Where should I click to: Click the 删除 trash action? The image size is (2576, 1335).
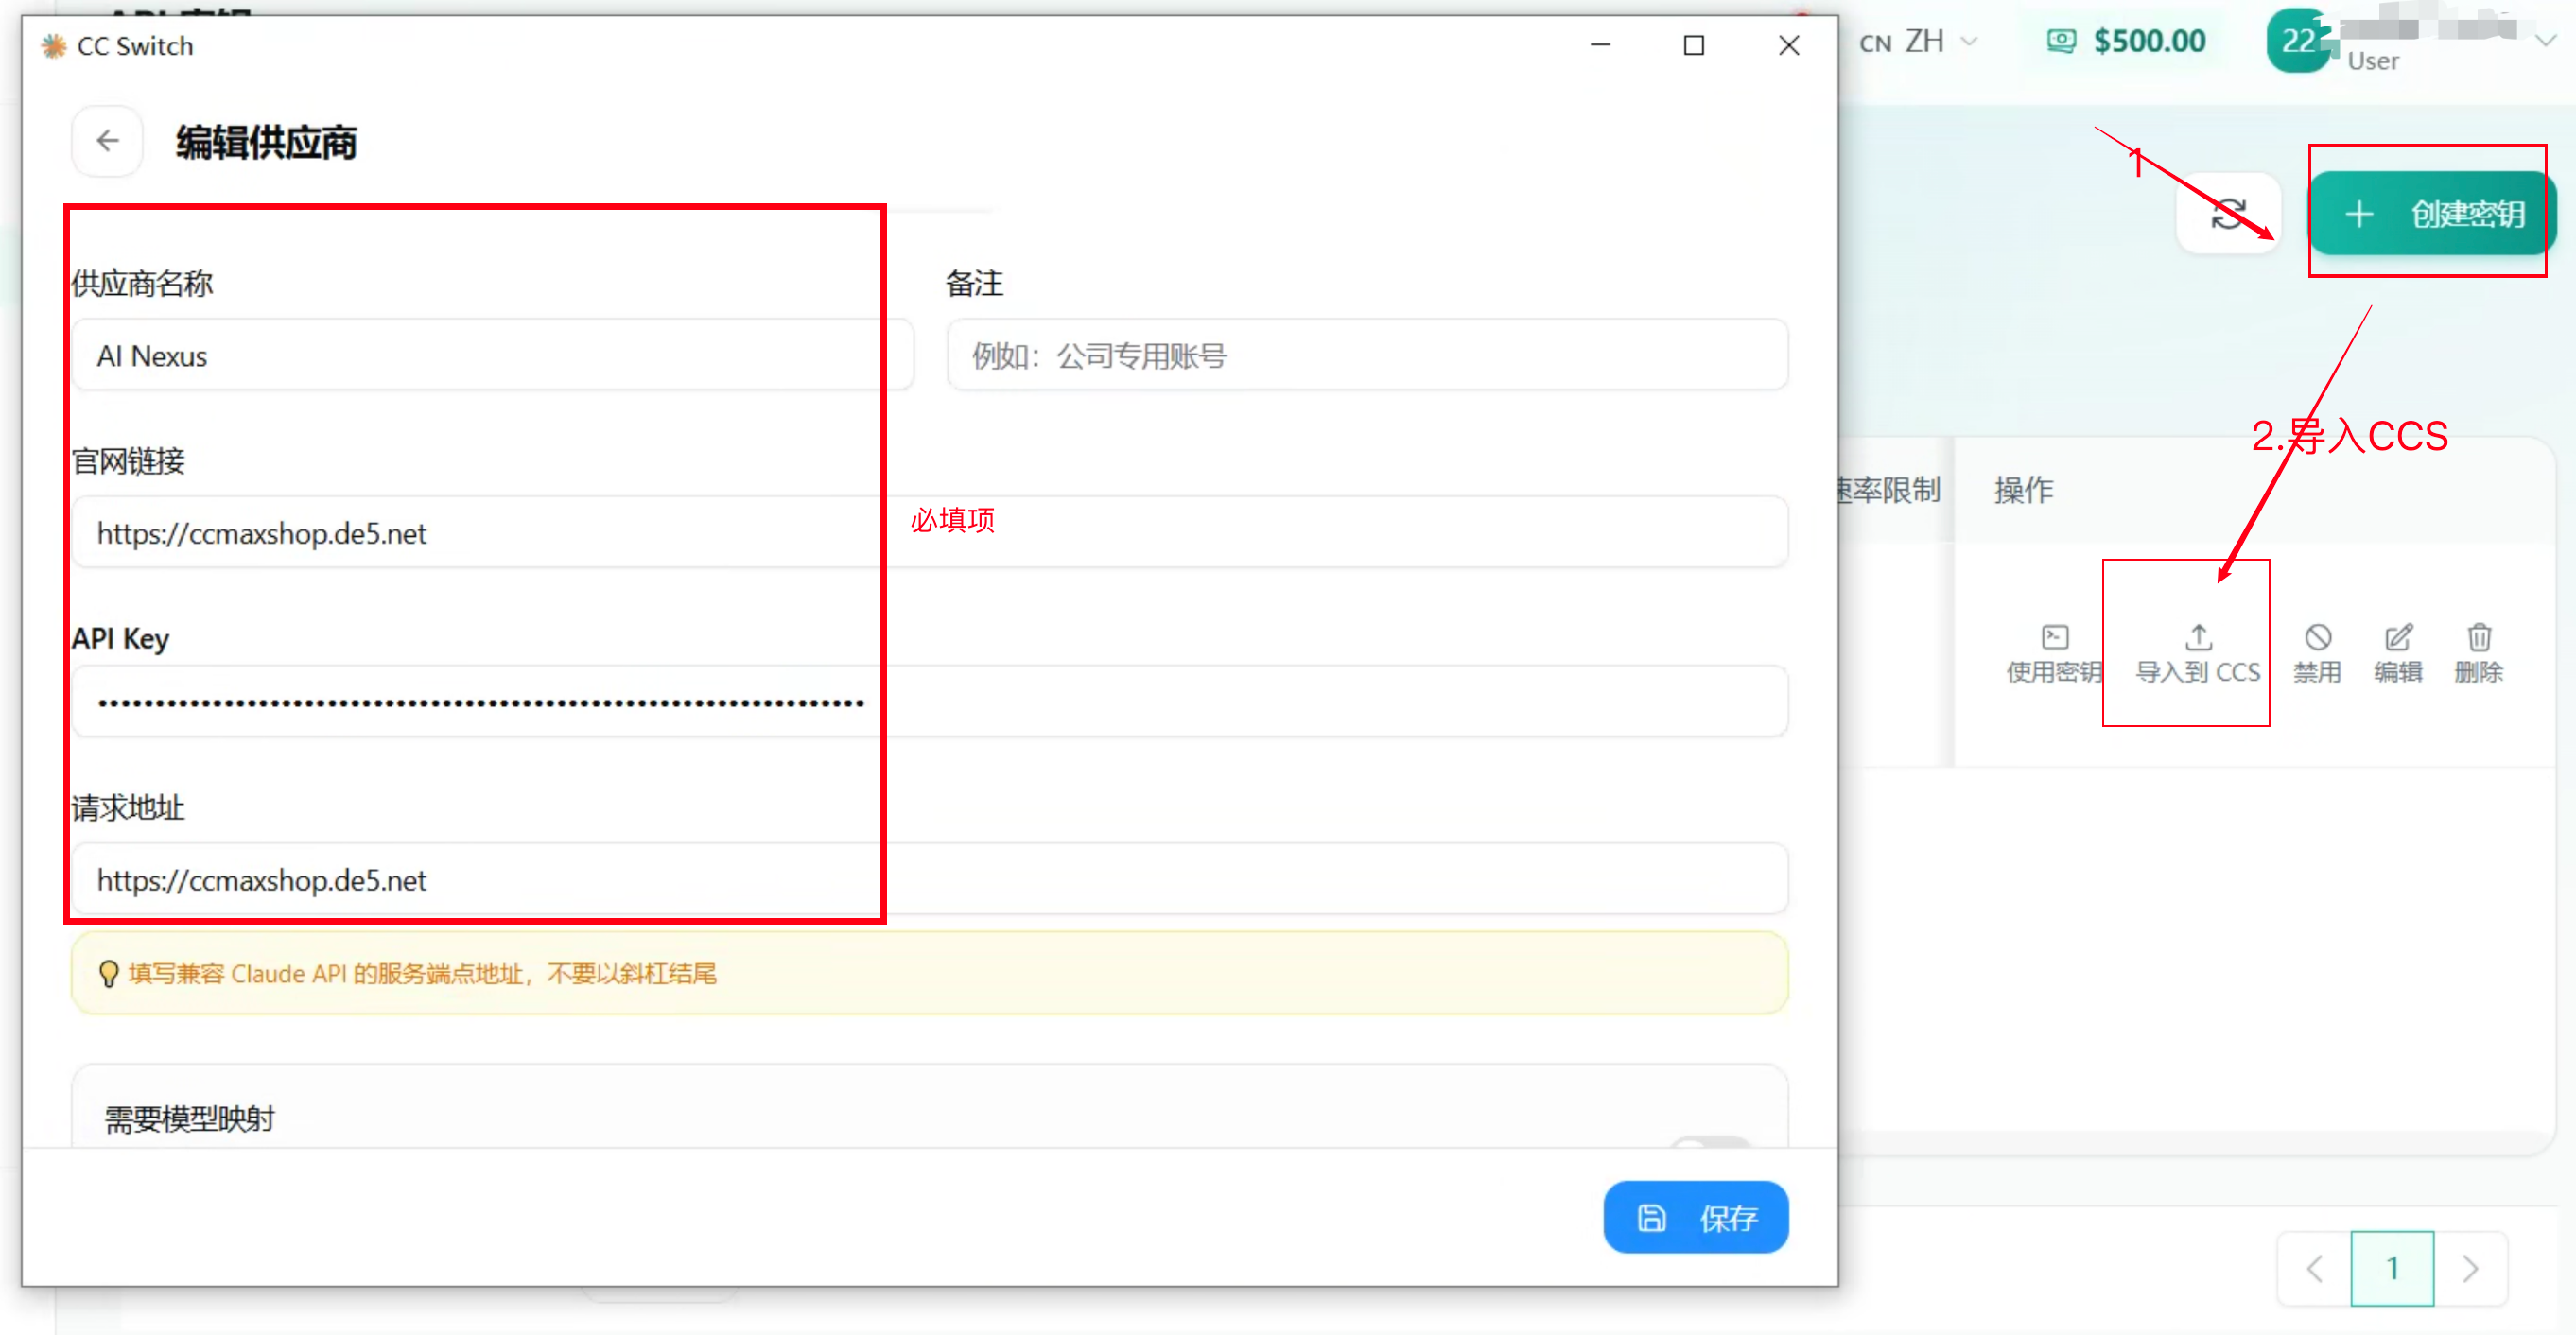(2478, 654)
